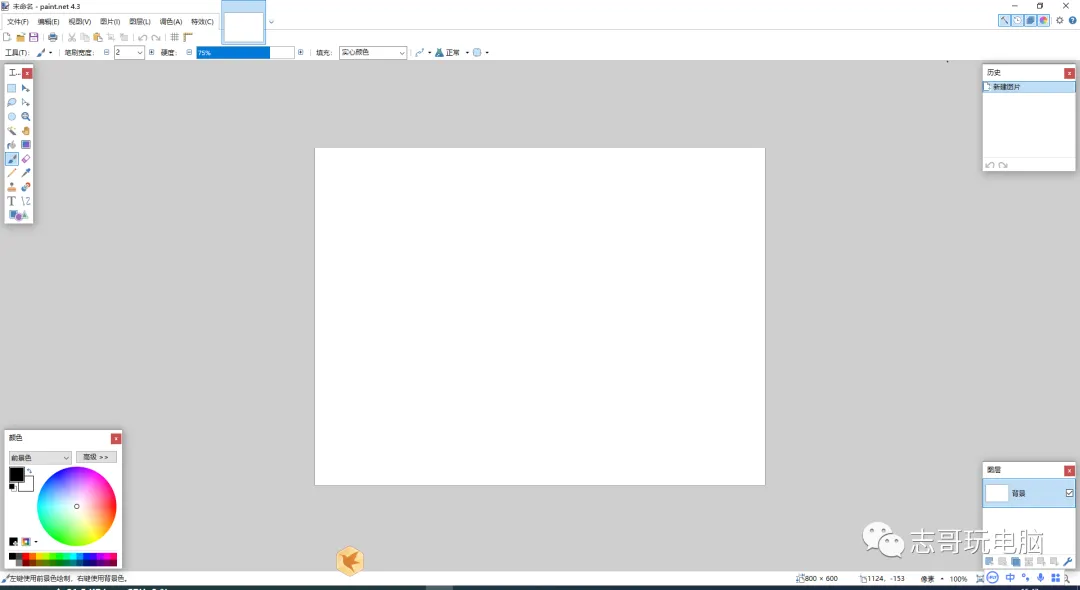Select the Zoom tool
This screenshot has height=590, width=1080.
pos(27,116)
